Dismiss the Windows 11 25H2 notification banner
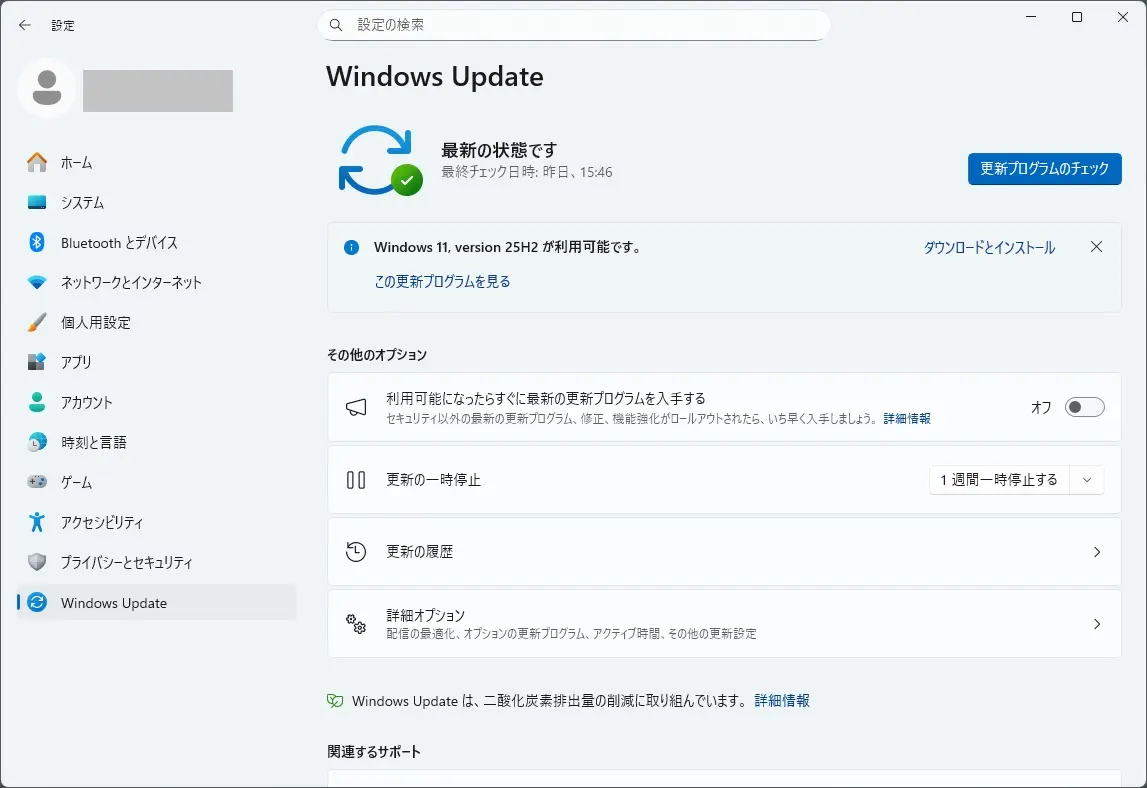This screenshot has height=788, width=1147. tap(1096, 247)
